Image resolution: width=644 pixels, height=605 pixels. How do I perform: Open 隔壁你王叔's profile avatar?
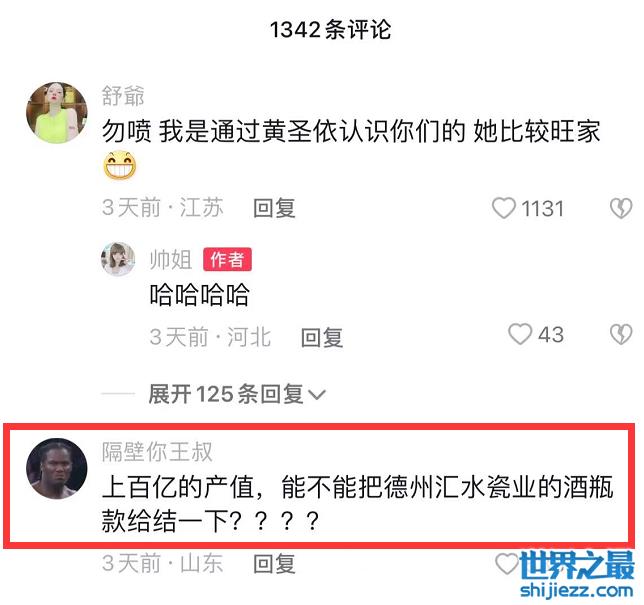click(57, 469)
